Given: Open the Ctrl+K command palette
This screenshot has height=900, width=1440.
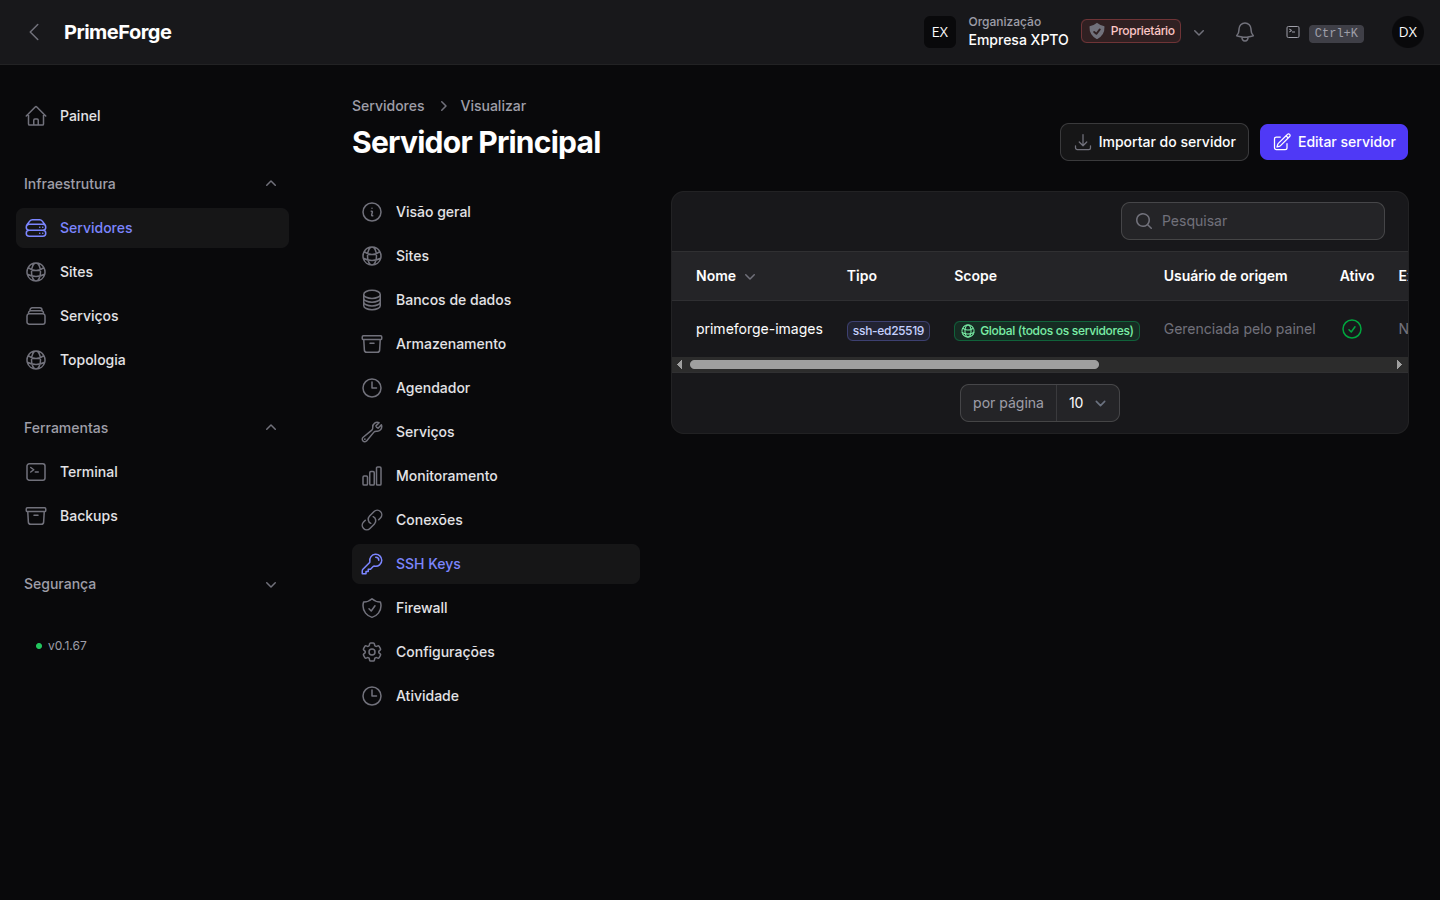Looking at the screenshot, I should [1324, 33].
